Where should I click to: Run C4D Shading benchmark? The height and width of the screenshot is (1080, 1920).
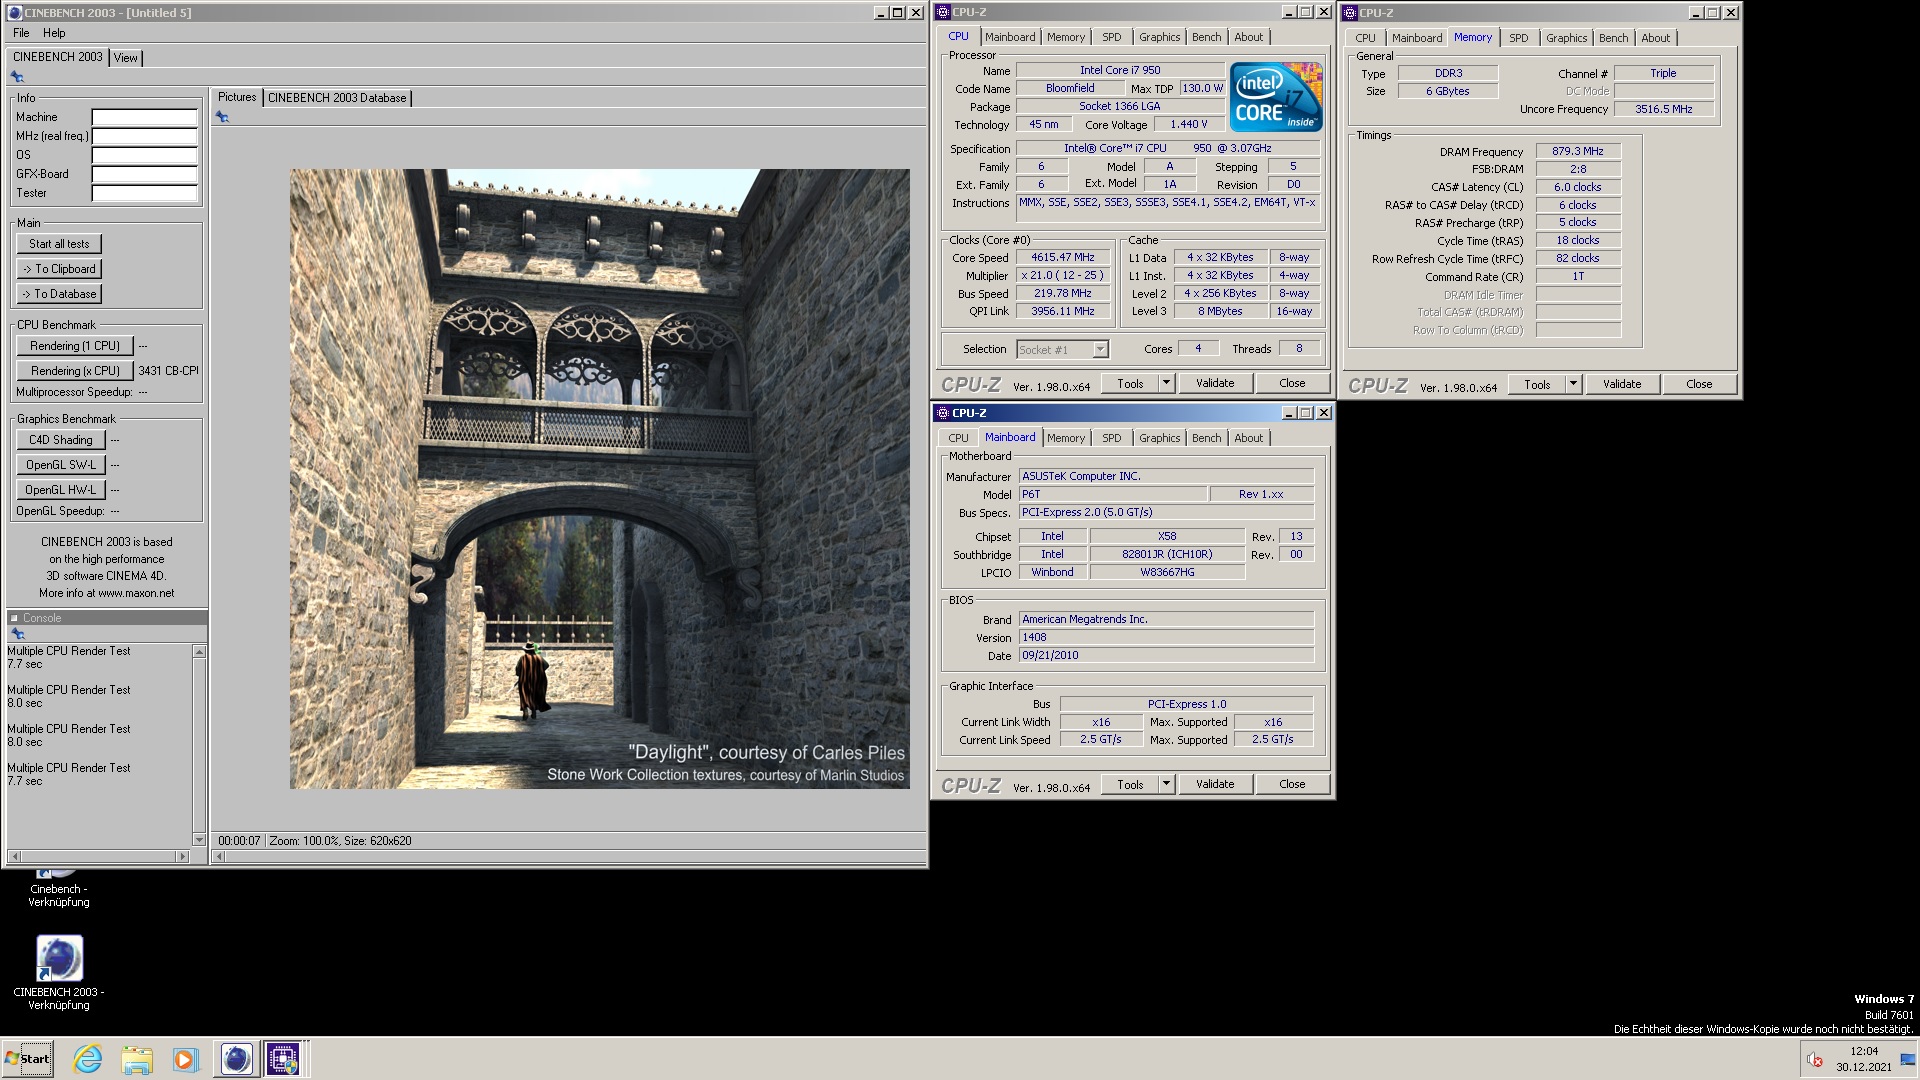pyautogui.click(x=60, y=440)
